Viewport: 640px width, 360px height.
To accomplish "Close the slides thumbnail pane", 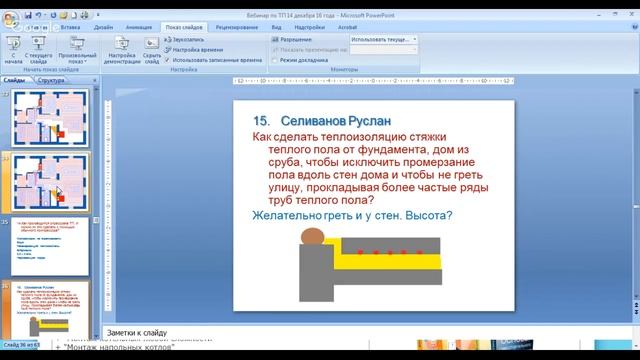I will click(x=95, y=80).
